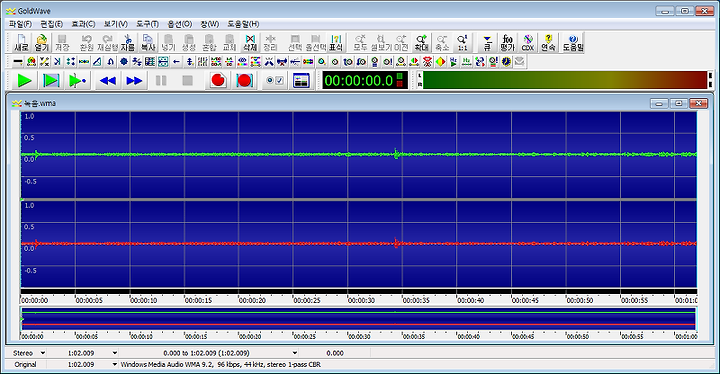Click the 확대 zoom in button
Screen dimensions: 720x374
pos(421,42)
